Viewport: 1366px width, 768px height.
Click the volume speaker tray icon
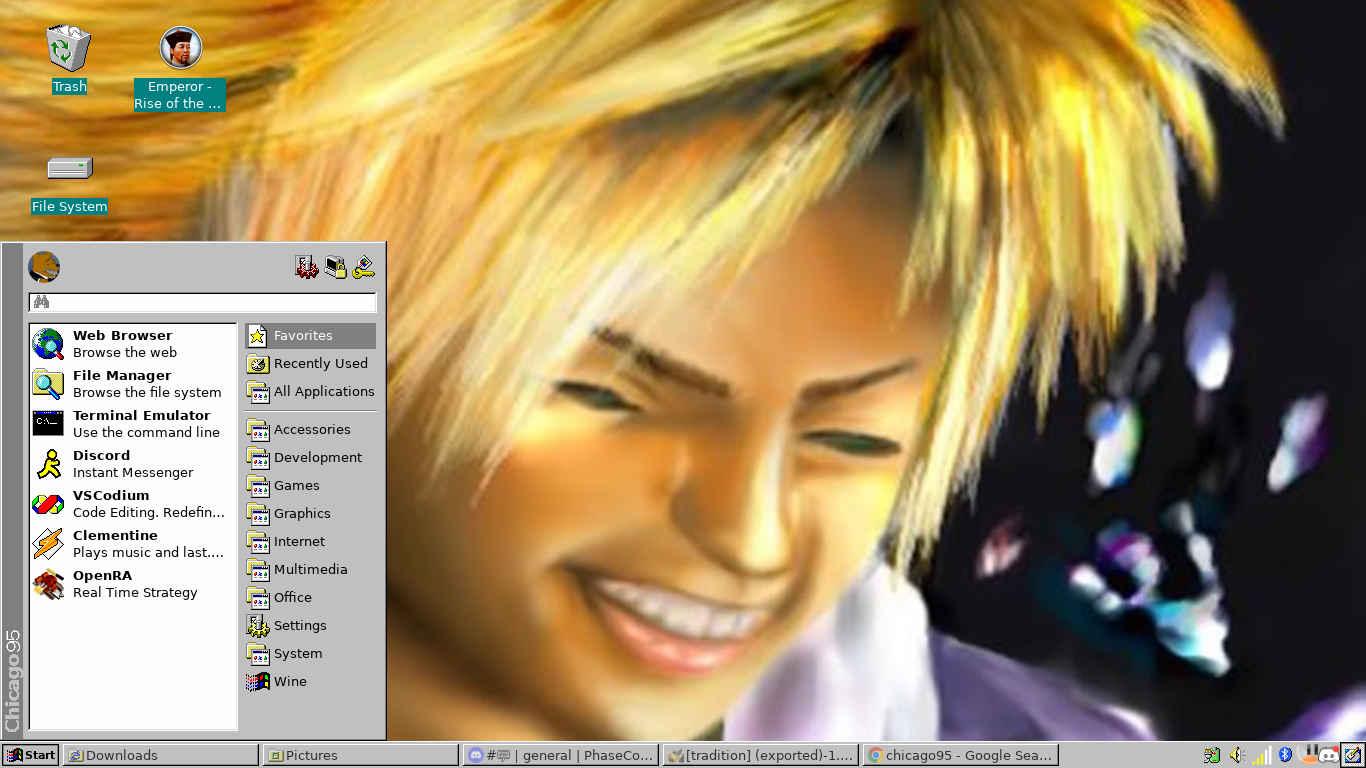1237,755
